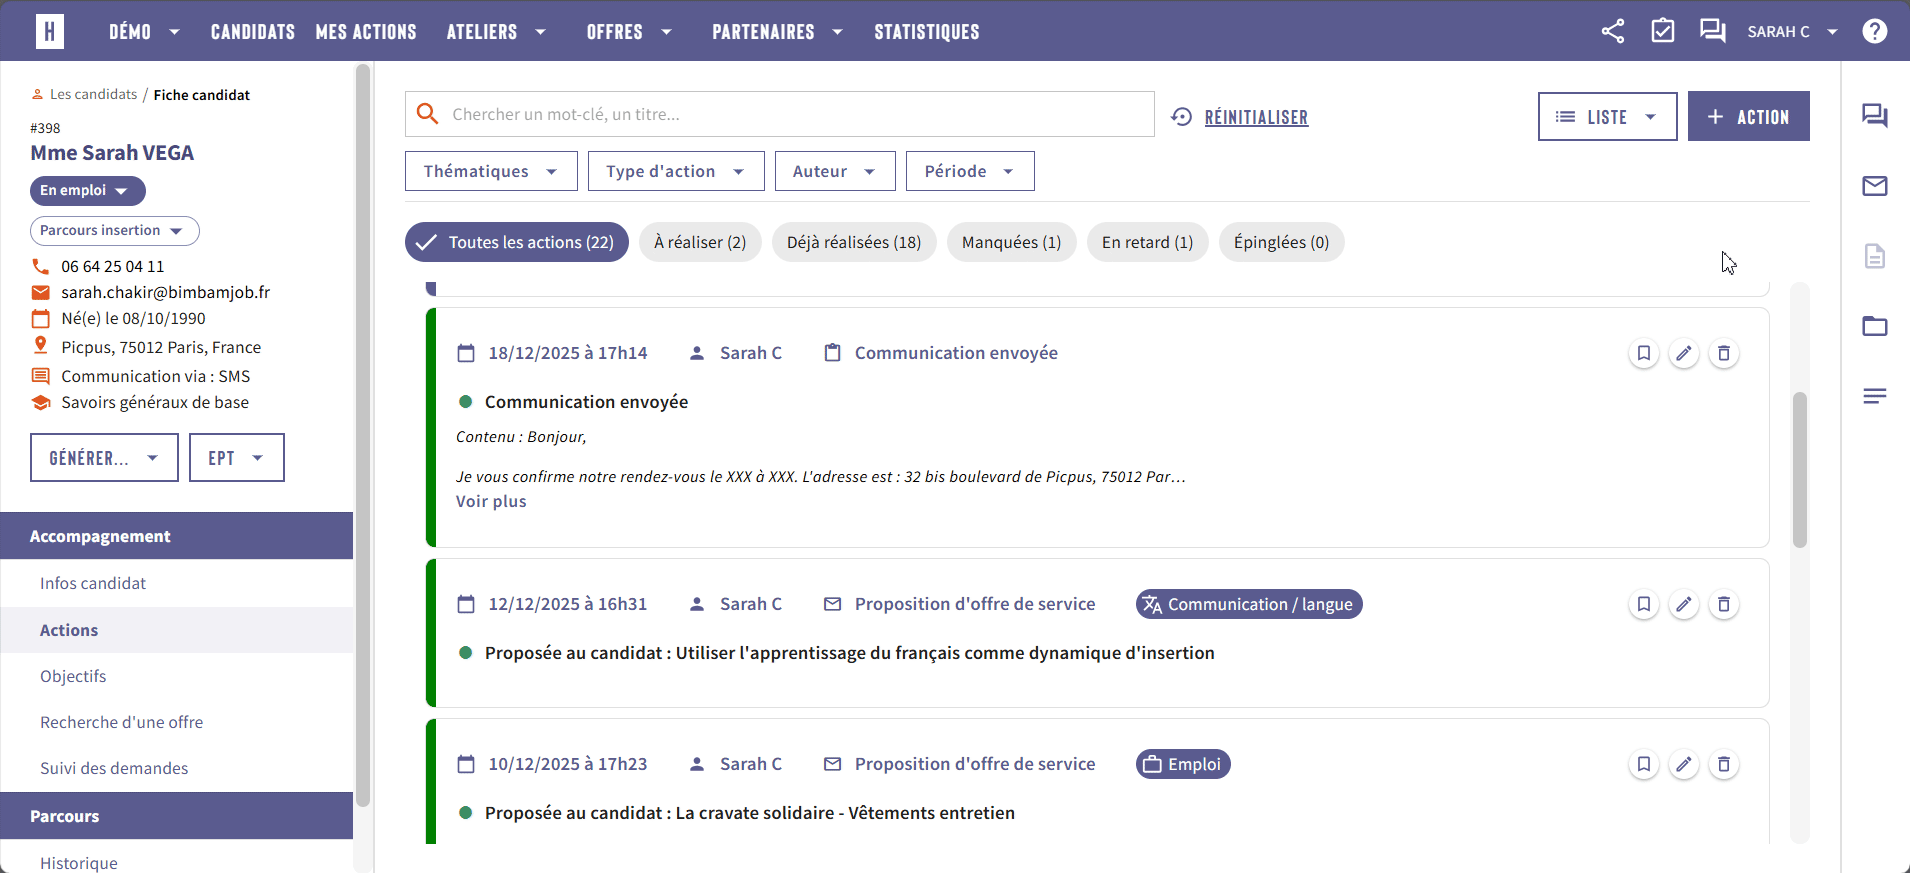Delete the 18/12/2025 Communication envoyée action
The width and height of the screenshot is (1910, 873).
pos(1724,353)
